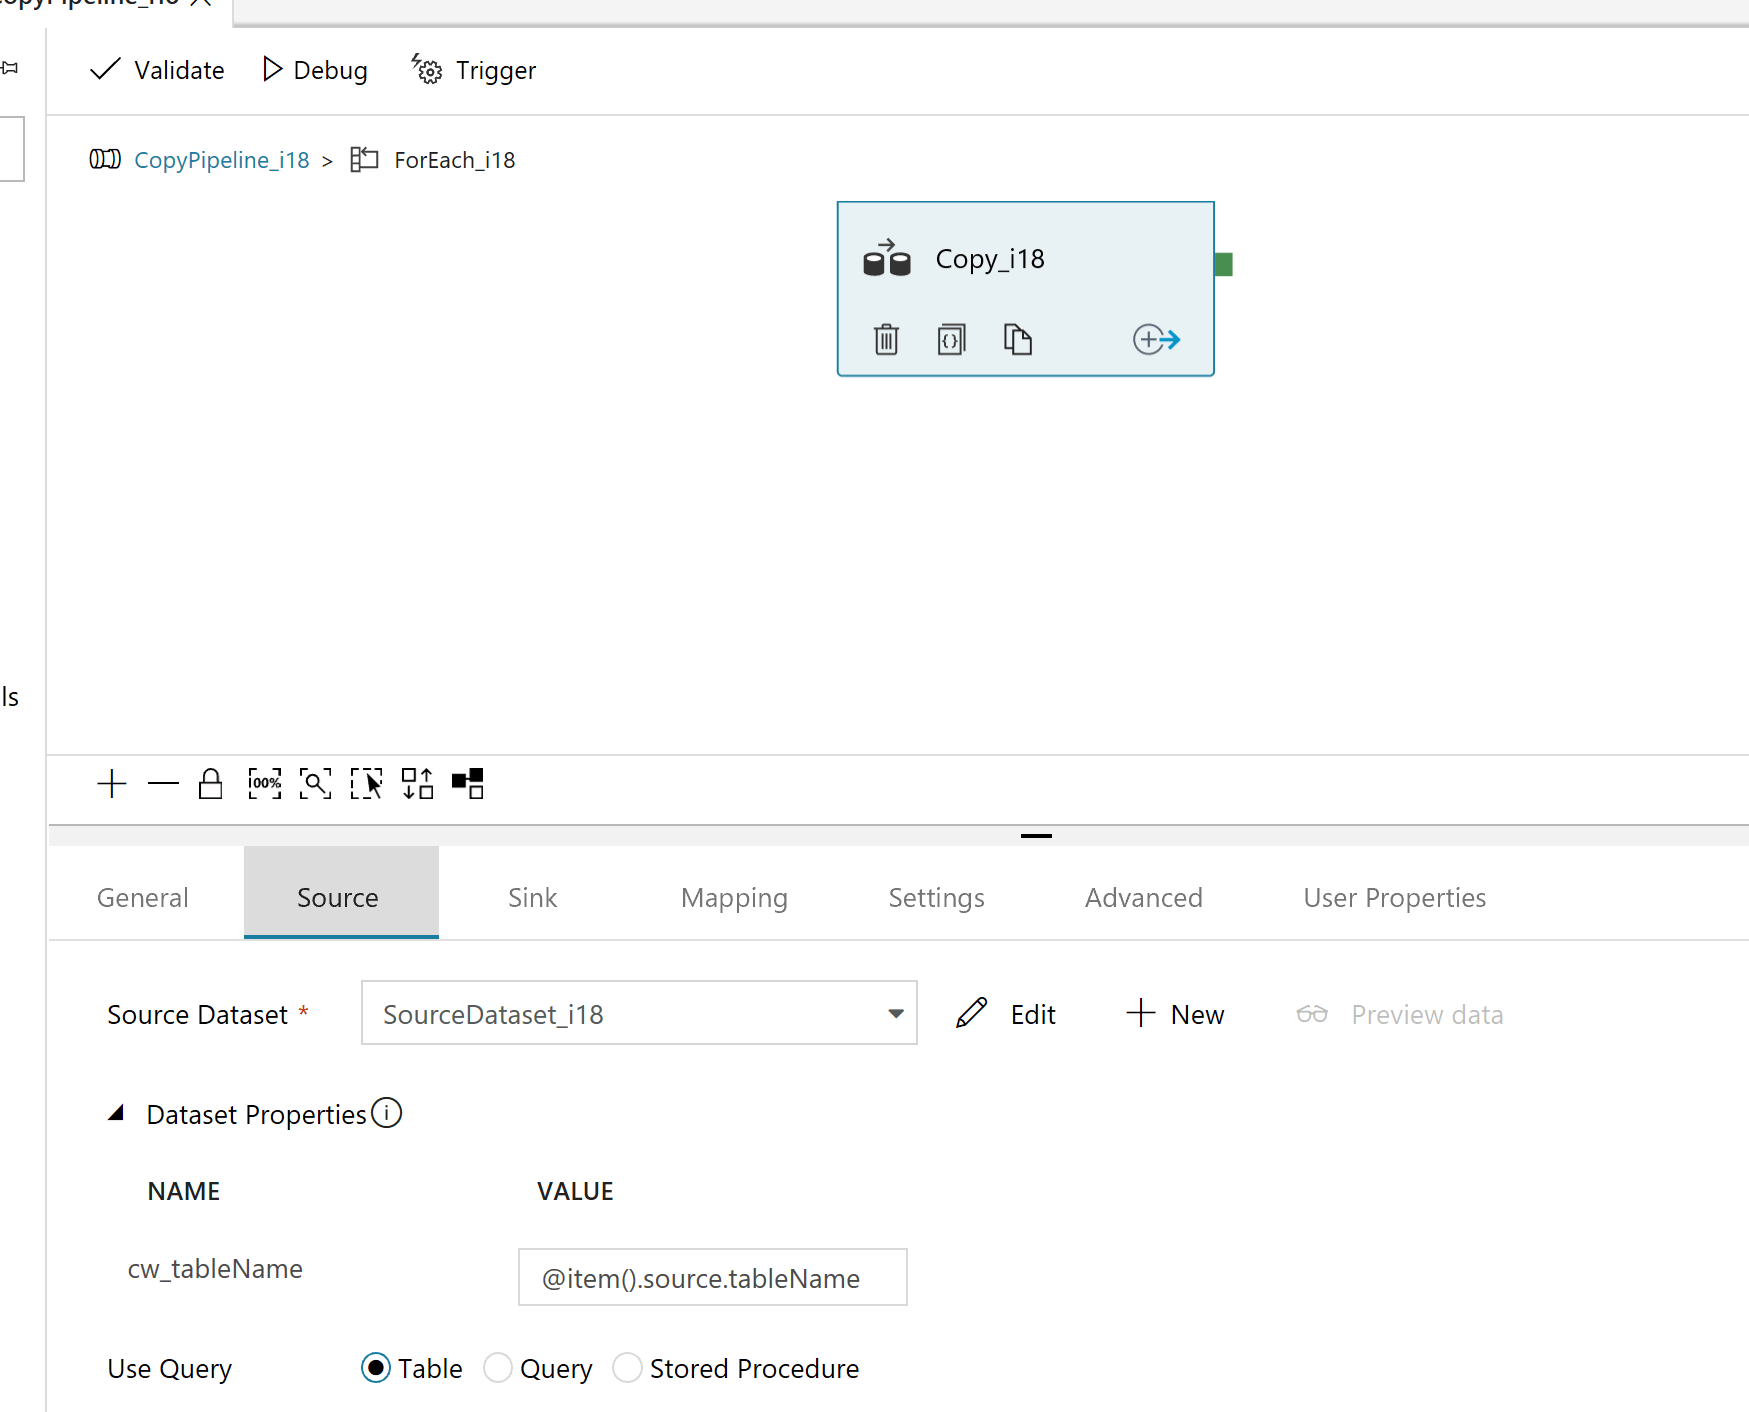Image resolution: width=1749 pixels, height=1412 pixels.
Task: Start a Debug run
Action: [314, 70]
